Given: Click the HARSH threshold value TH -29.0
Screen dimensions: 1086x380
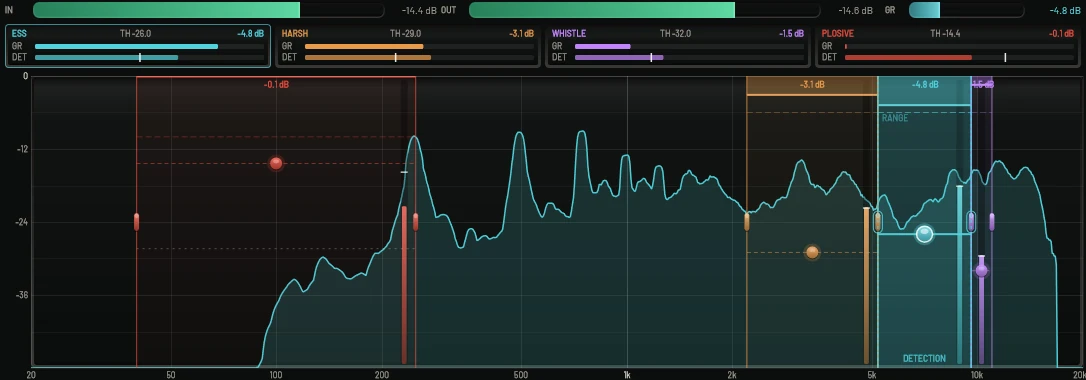Looking at the screenshot, I should (405, 33).
